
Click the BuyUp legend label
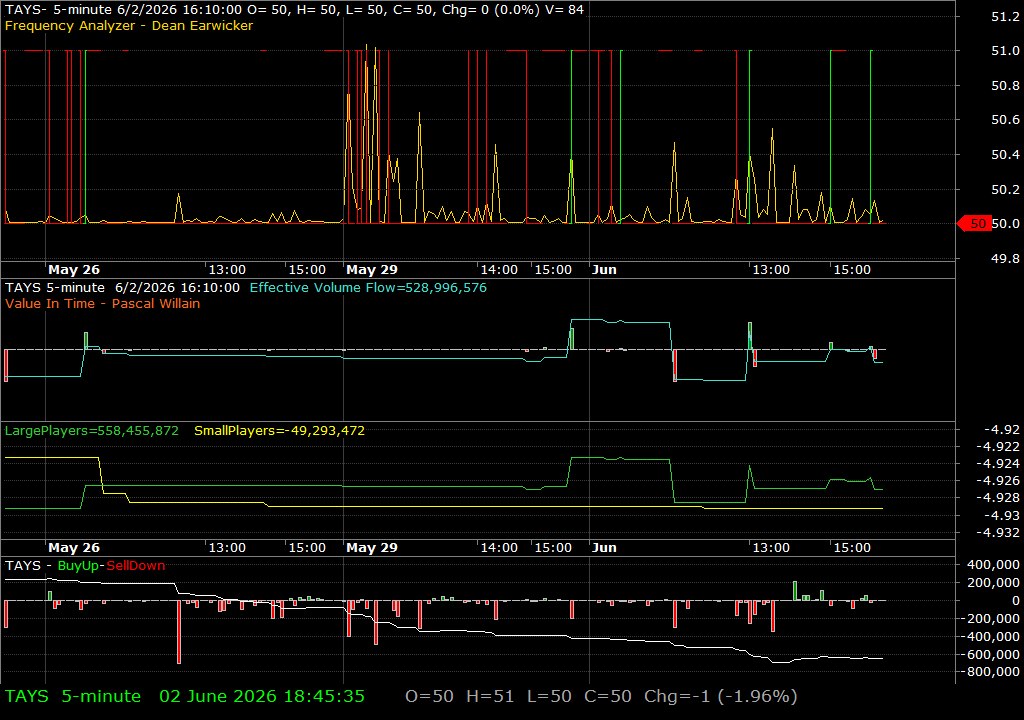(x=78, y=566)
